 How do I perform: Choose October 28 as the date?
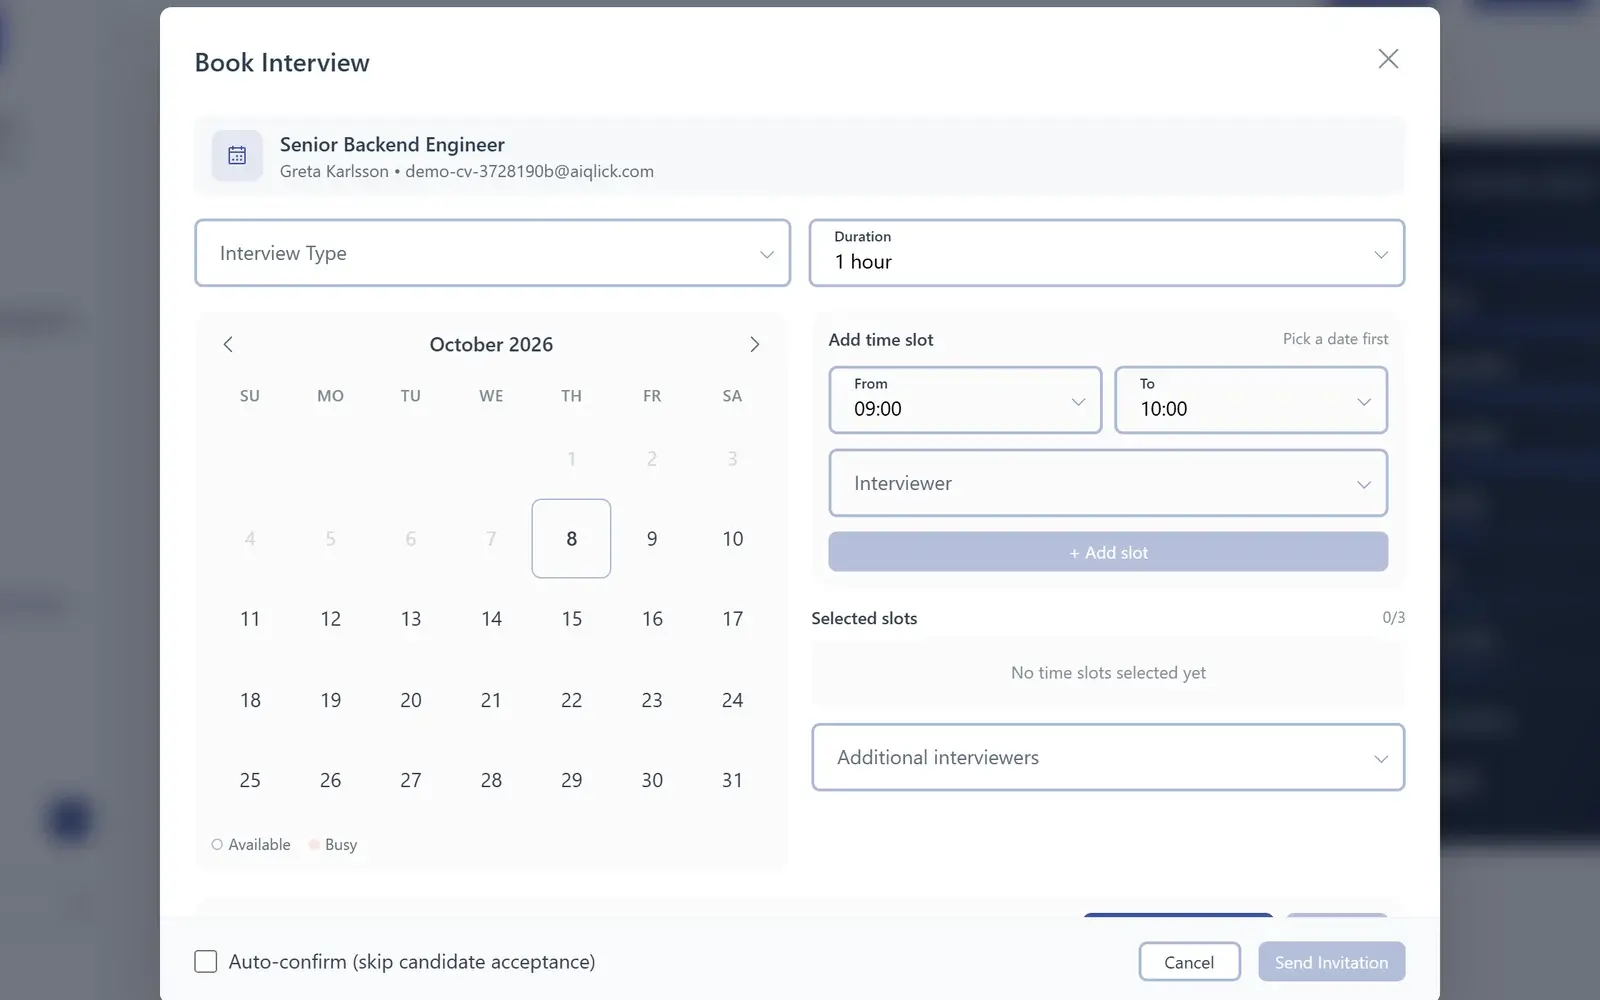(491, 780)
